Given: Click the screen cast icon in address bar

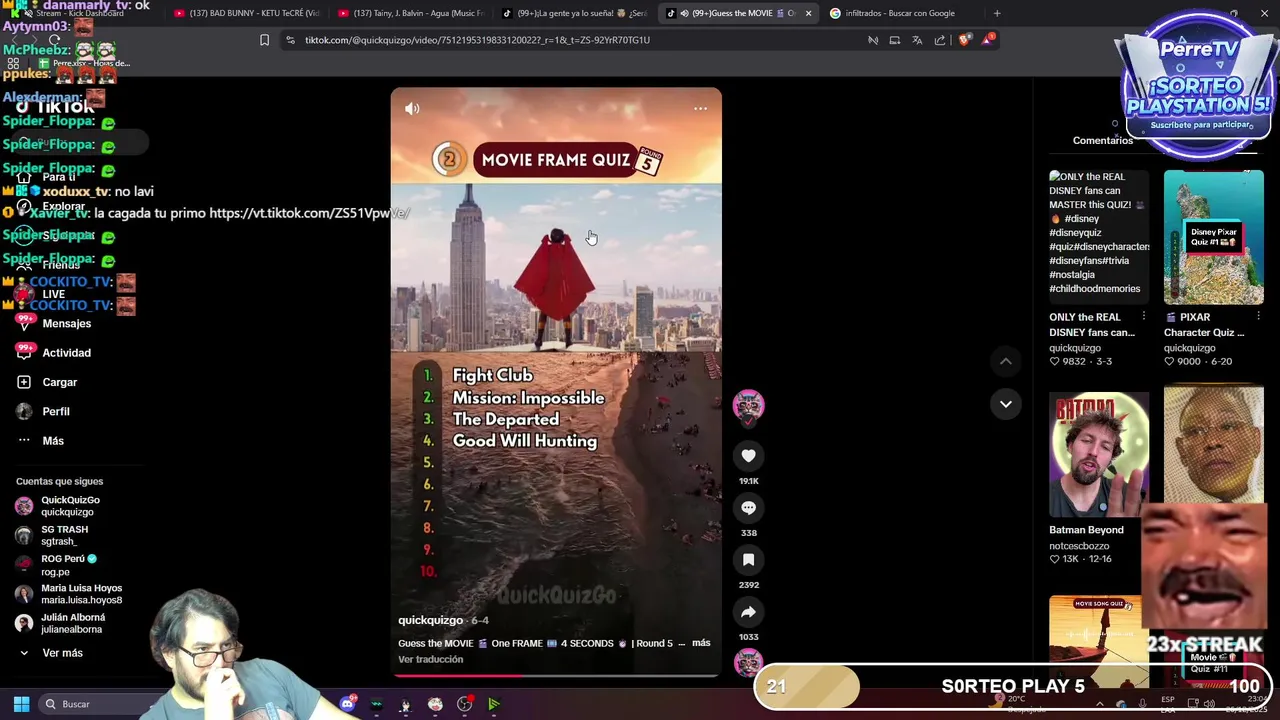Looking at the screenshot, I should tap(895, 40).
